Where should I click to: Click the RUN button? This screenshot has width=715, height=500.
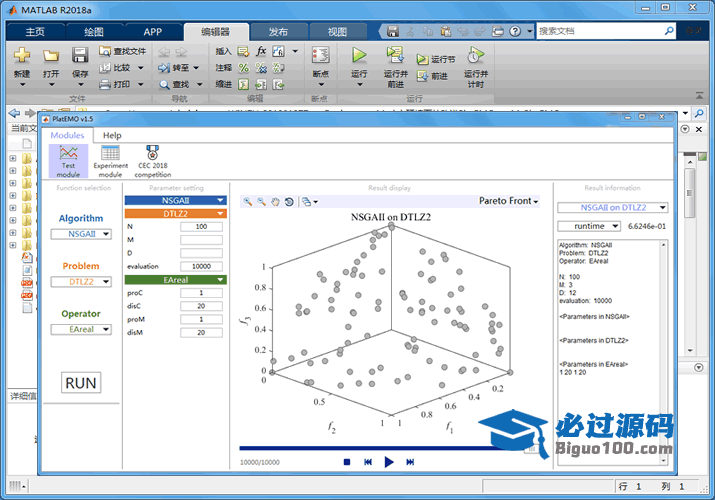[81, 383]
